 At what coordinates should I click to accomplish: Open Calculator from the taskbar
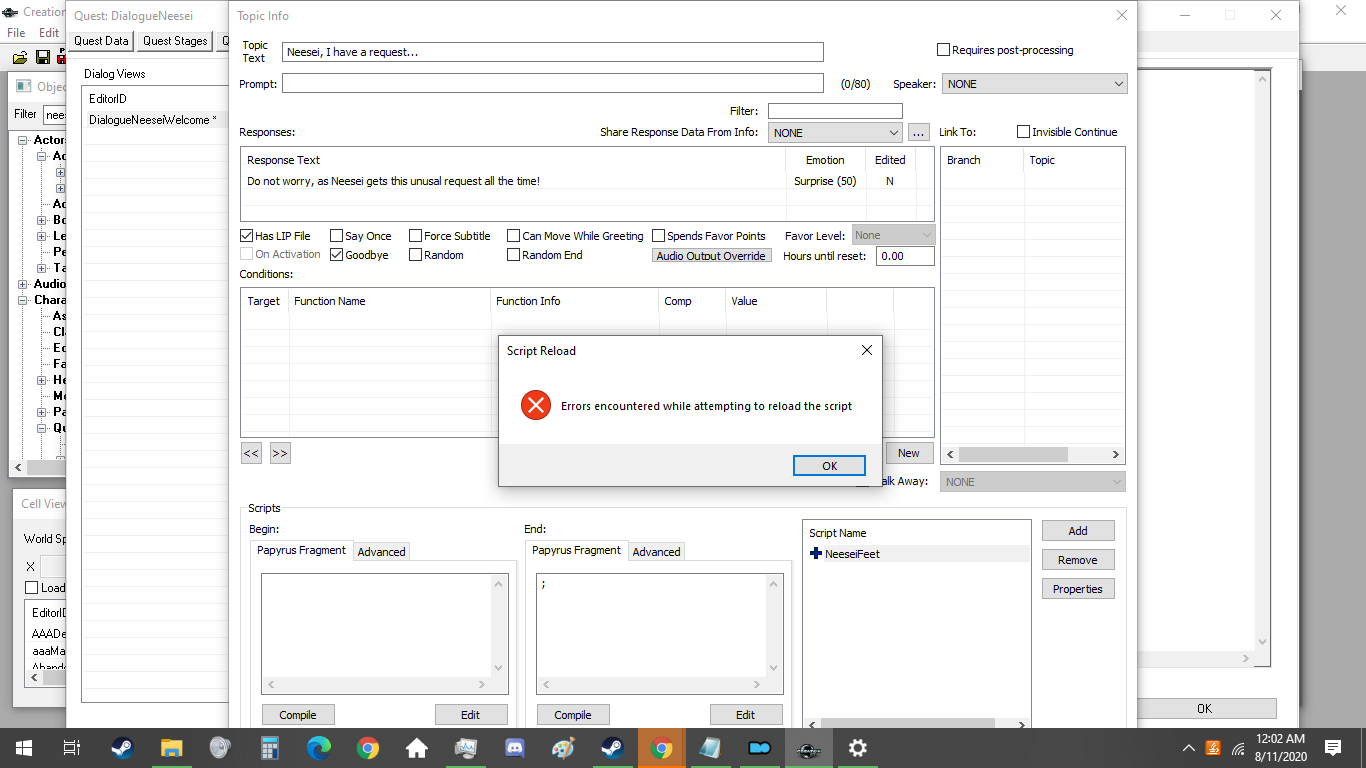270,748
